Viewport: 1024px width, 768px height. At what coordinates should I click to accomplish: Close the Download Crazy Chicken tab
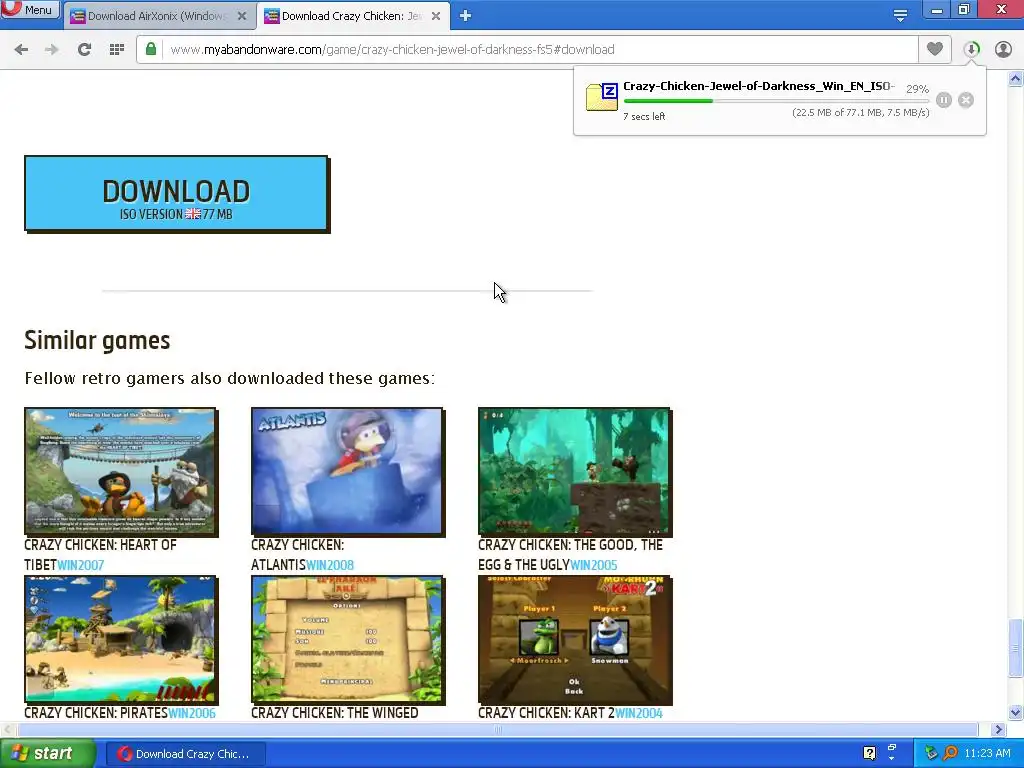click(x=436, y=16)
